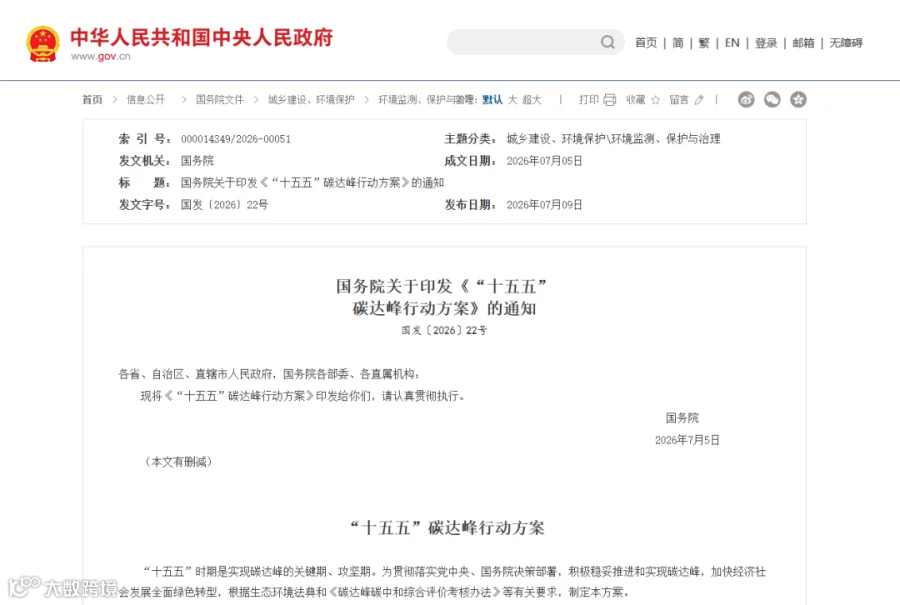Open 首页 in top navigation

(646, 42)
